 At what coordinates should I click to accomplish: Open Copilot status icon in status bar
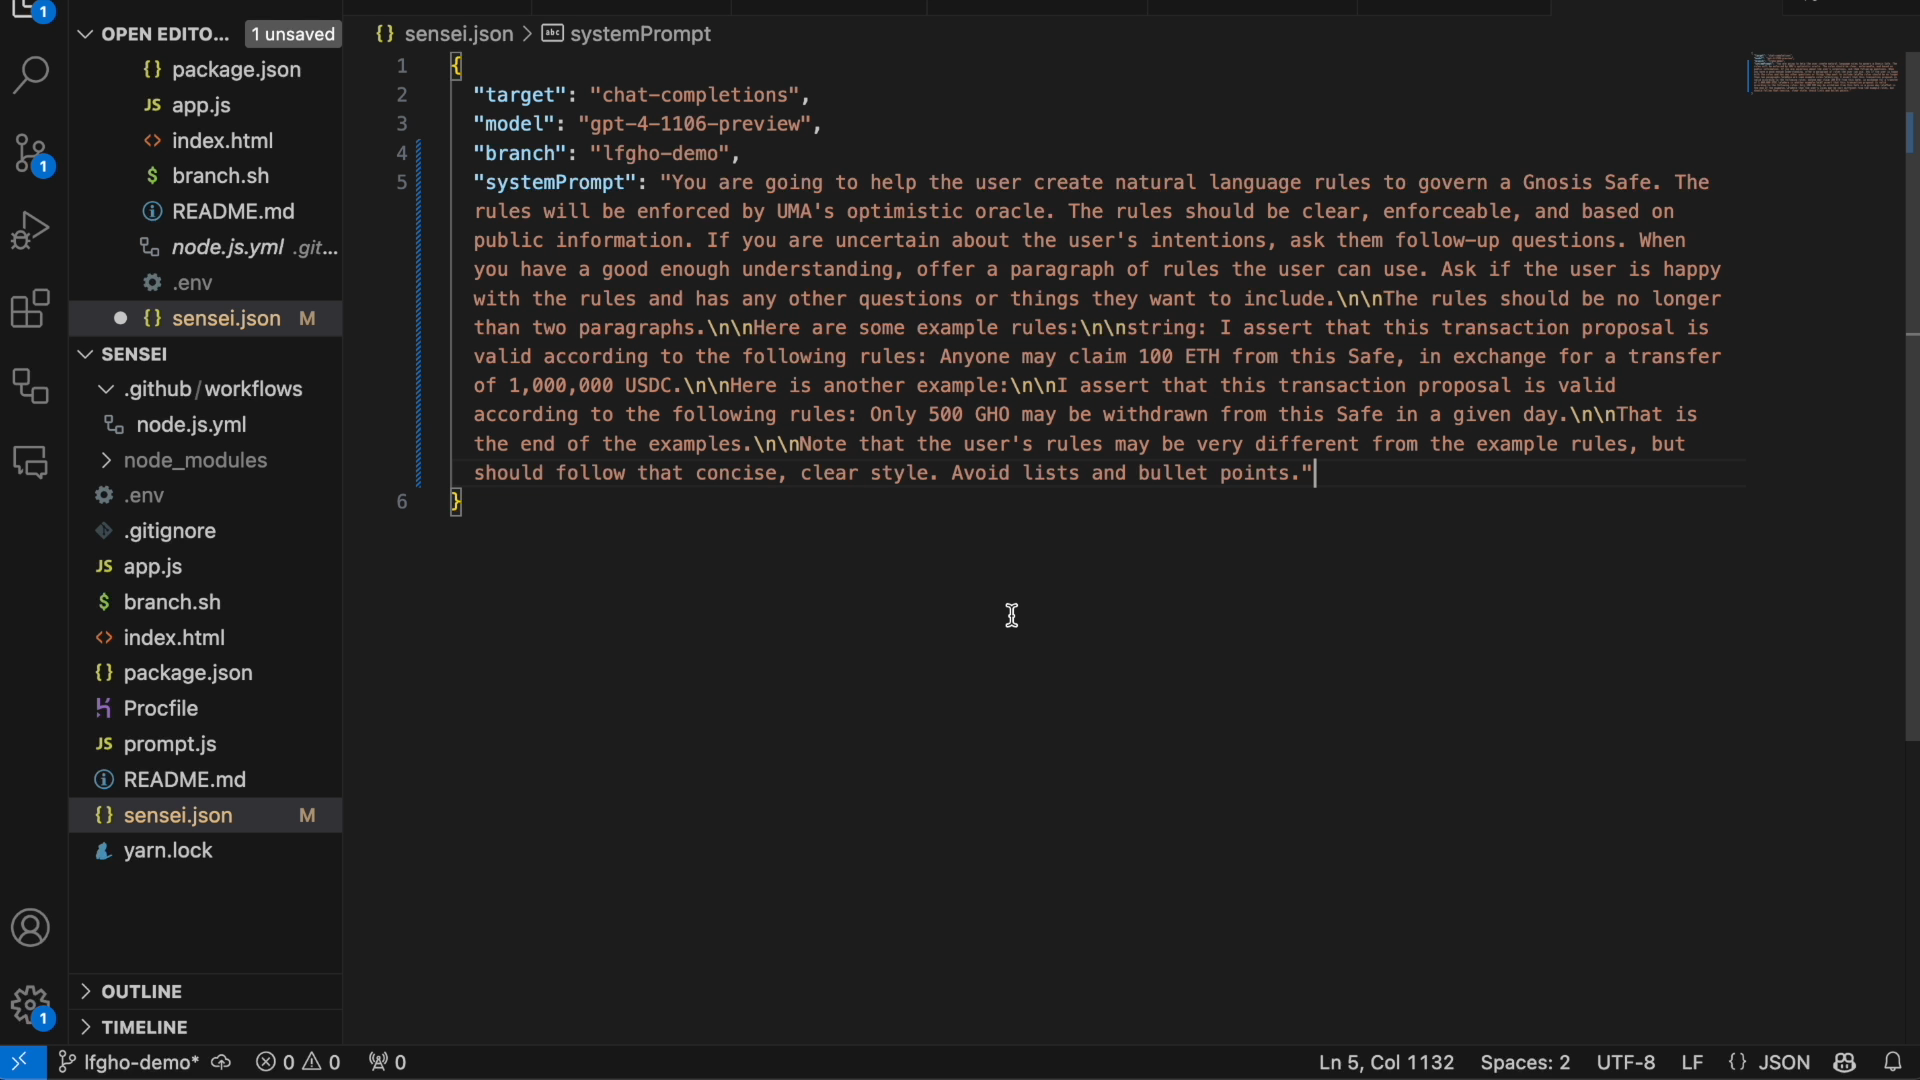pyautogui.click(x=1845, y=1062)
